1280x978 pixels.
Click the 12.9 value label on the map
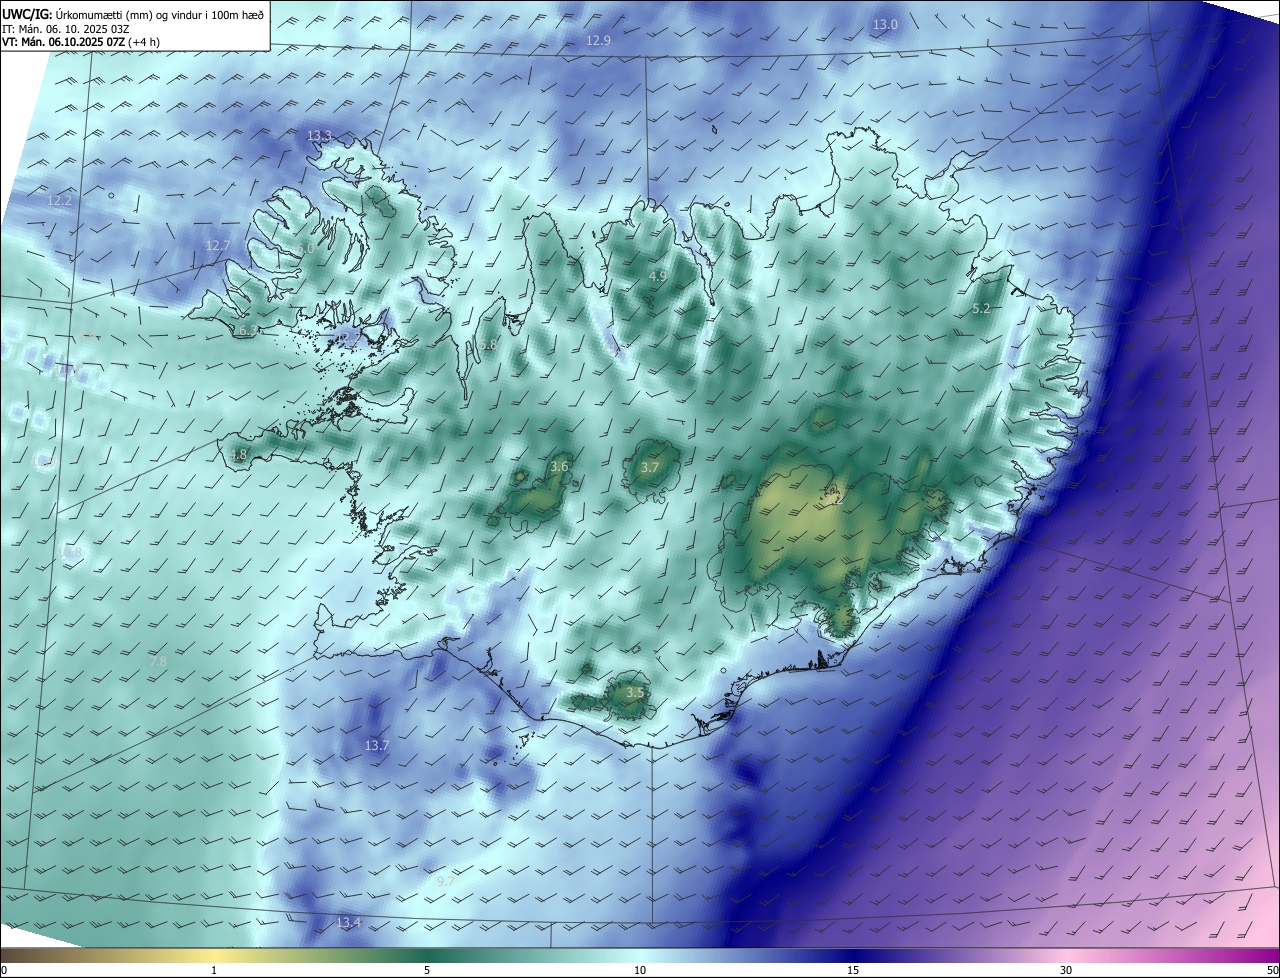pyautogui.click(x=598, y=41)
